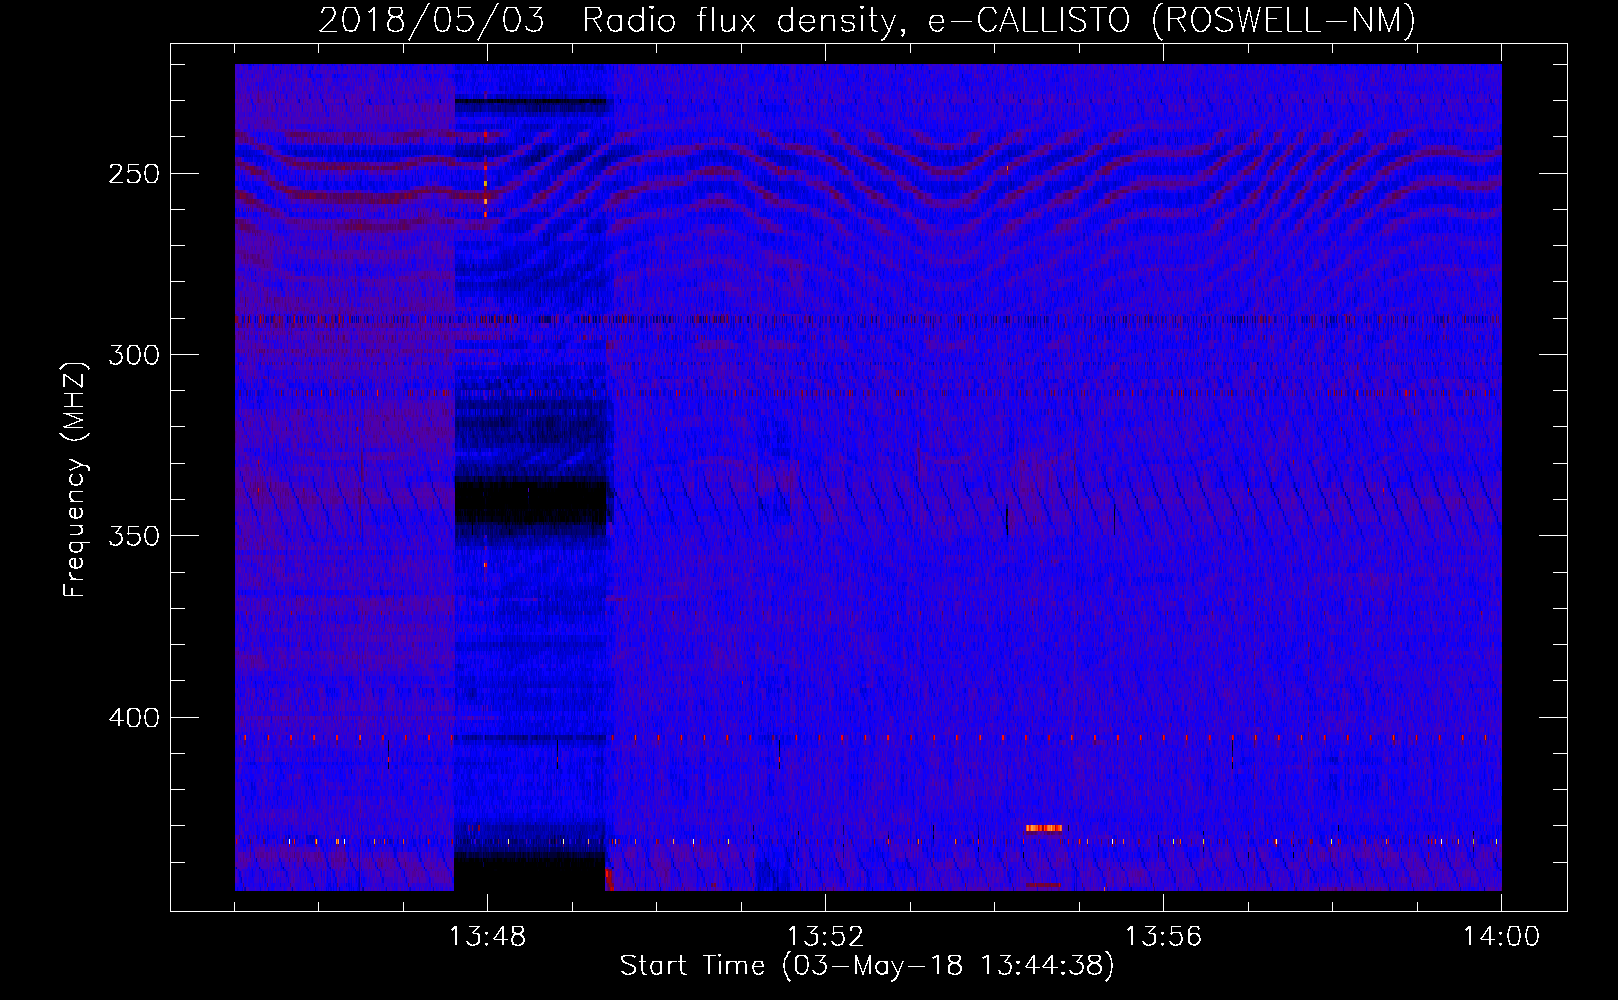Viewport: 1618px width, 1000px height.
Task: Click the 350 frequency tick label
Action: (x=133, y=536)
